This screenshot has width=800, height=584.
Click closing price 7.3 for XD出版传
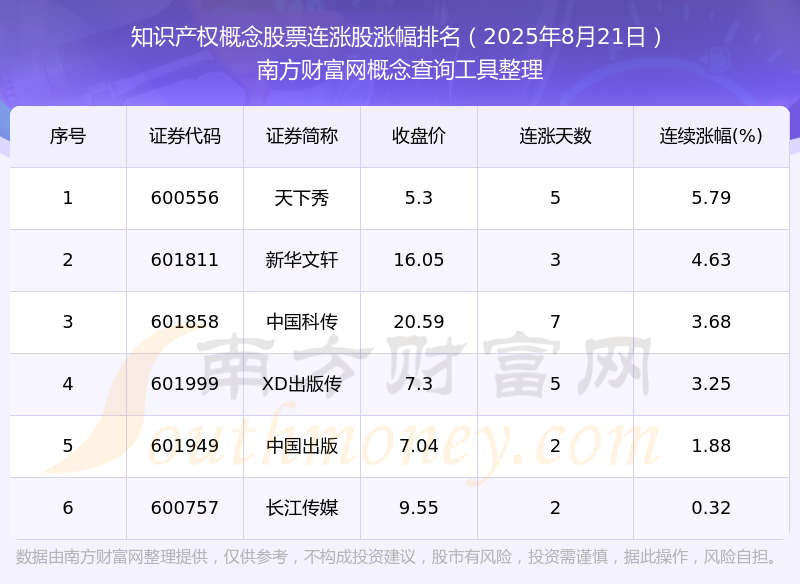(x=419, y=384)
